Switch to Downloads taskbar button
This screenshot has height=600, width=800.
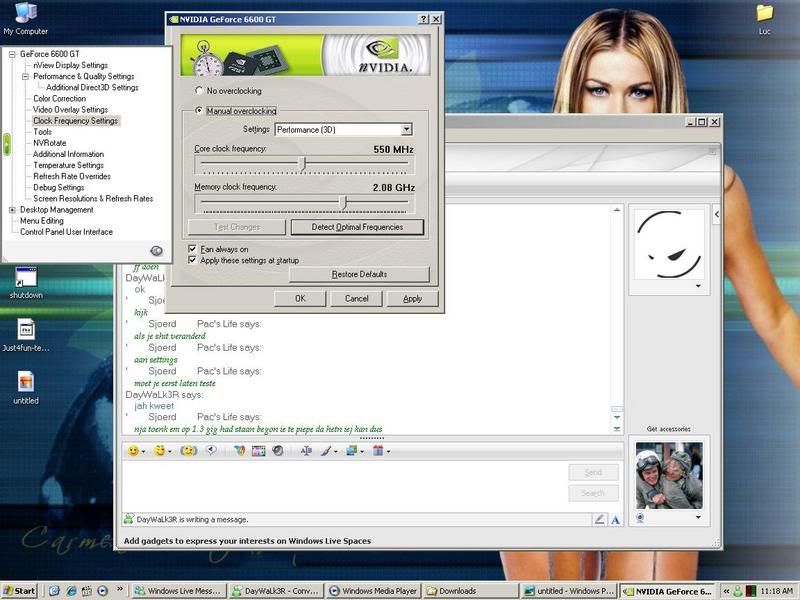pos(470,591)
